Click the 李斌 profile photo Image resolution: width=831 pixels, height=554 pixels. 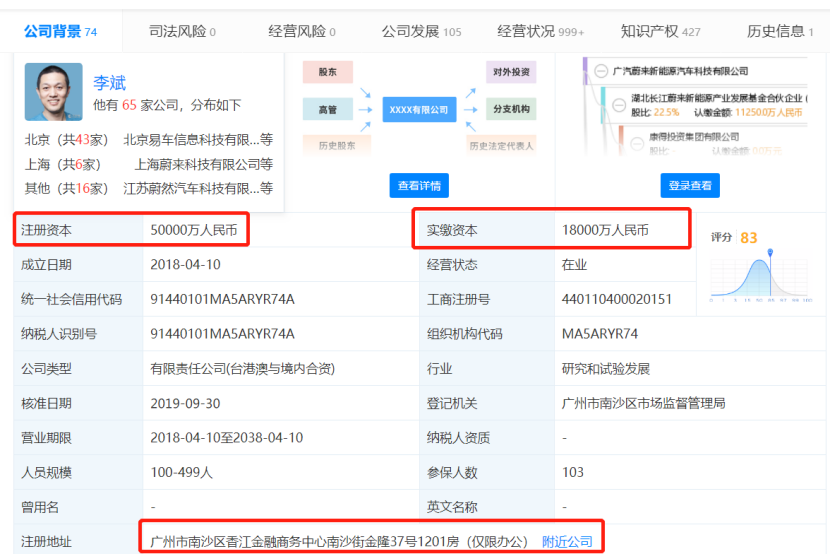coord(54,92)
